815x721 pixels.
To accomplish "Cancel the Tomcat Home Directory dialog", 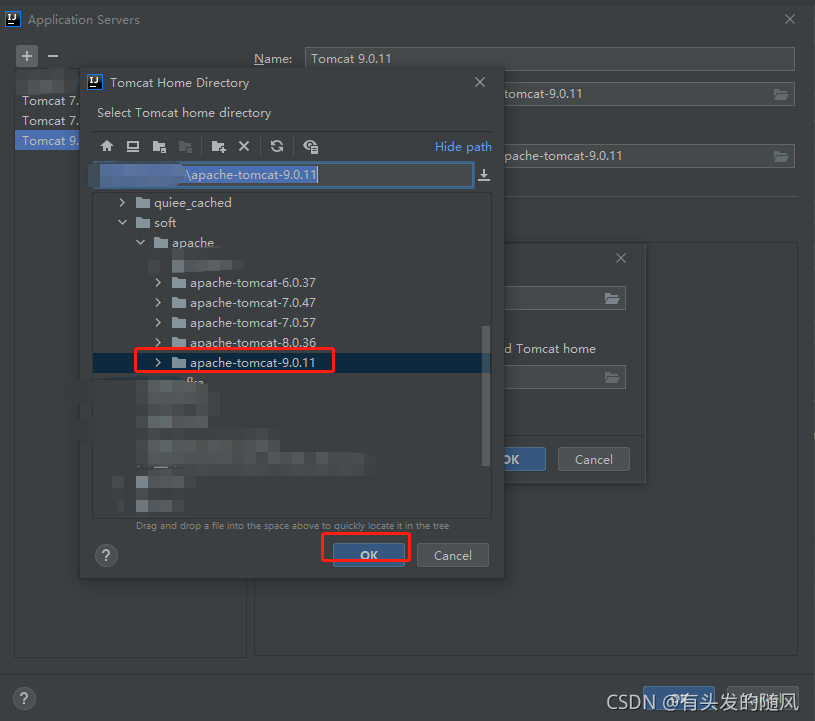I will coord(452,555).
